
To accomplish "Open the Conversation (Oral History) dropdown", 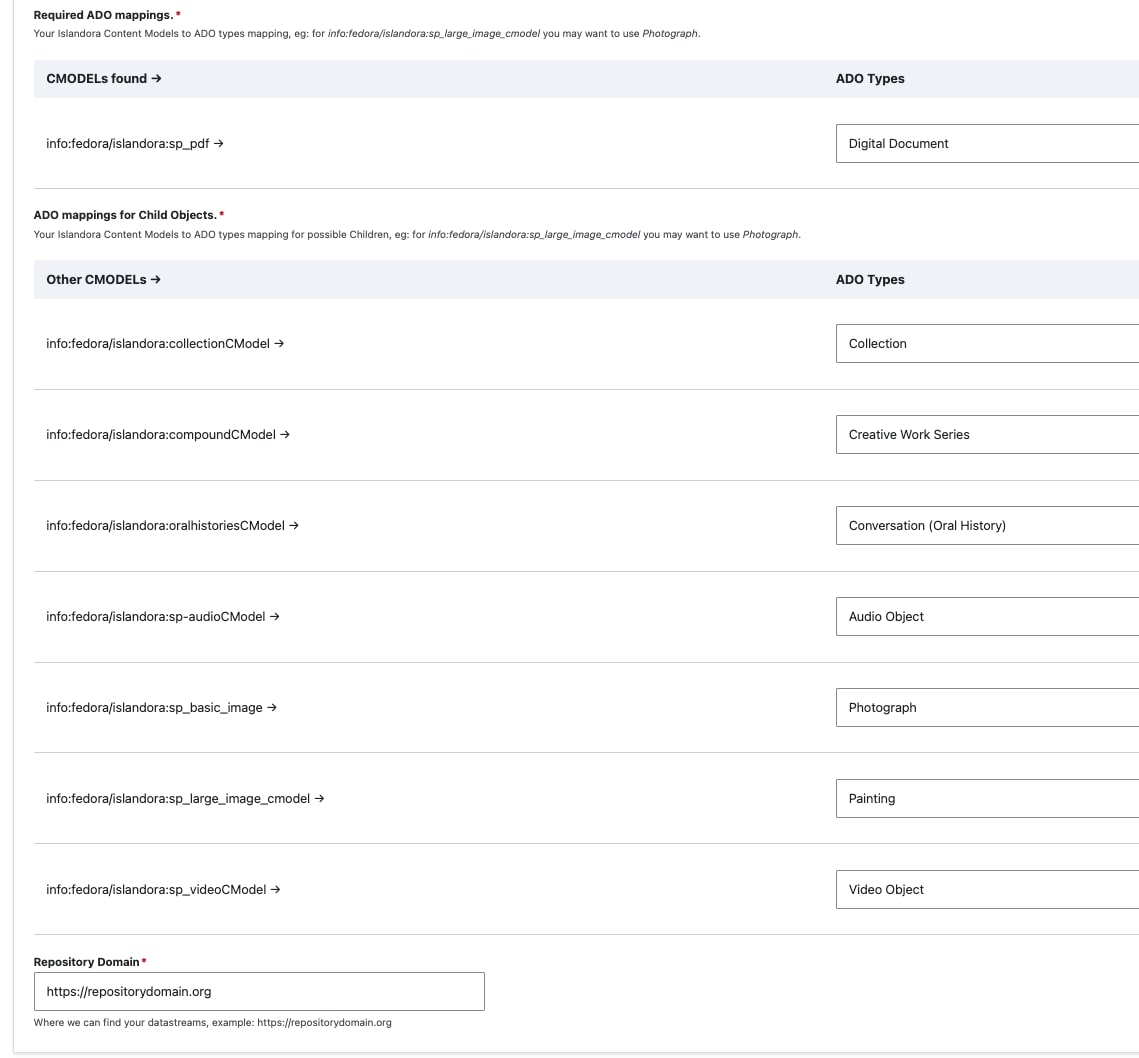I will point(985,525).
